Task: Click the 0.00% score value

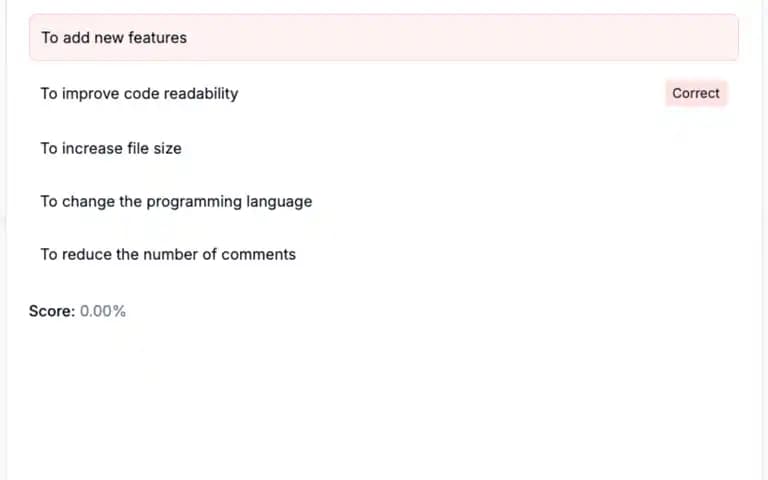Action: pyautogui.click(x=103, y=311)
